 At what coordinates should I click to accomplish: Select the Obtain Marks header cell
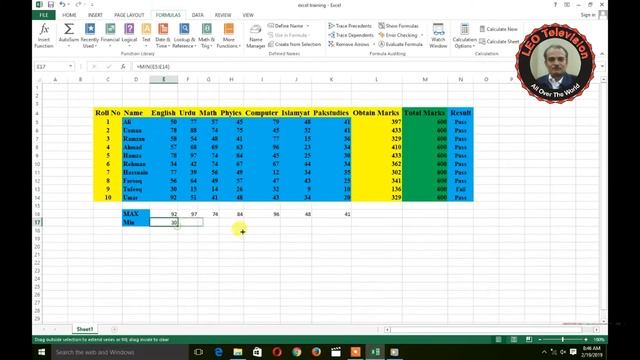pyautogui.click(x=376, y=113)
